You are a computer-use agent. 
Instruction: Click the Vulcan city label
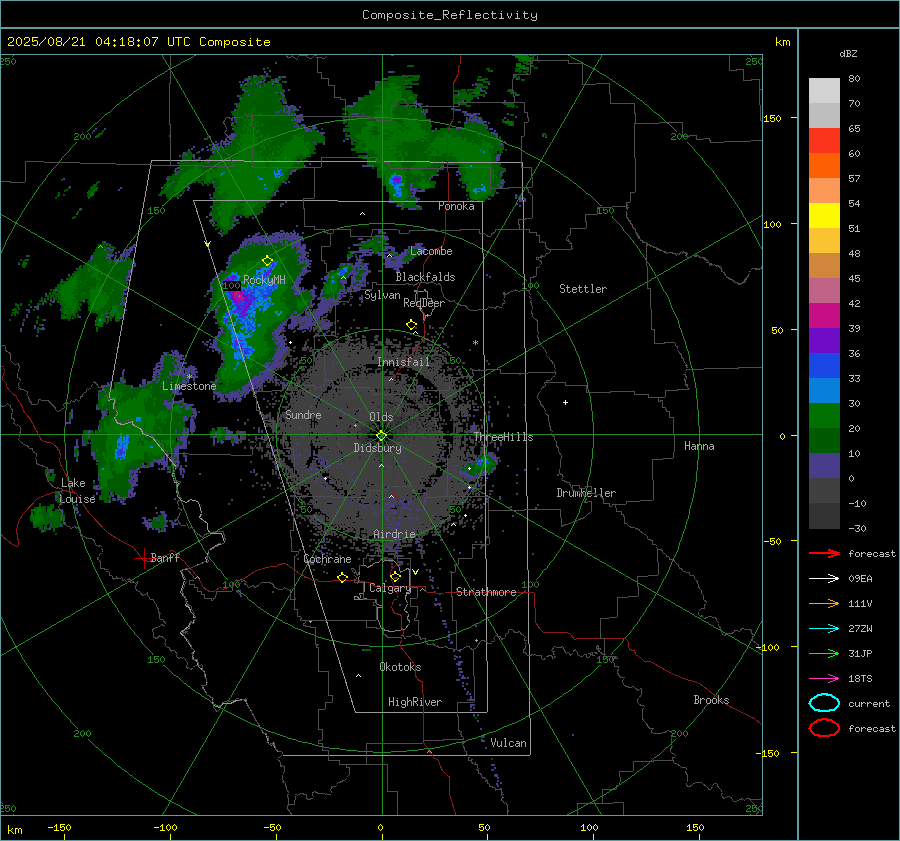coord(508,743)
